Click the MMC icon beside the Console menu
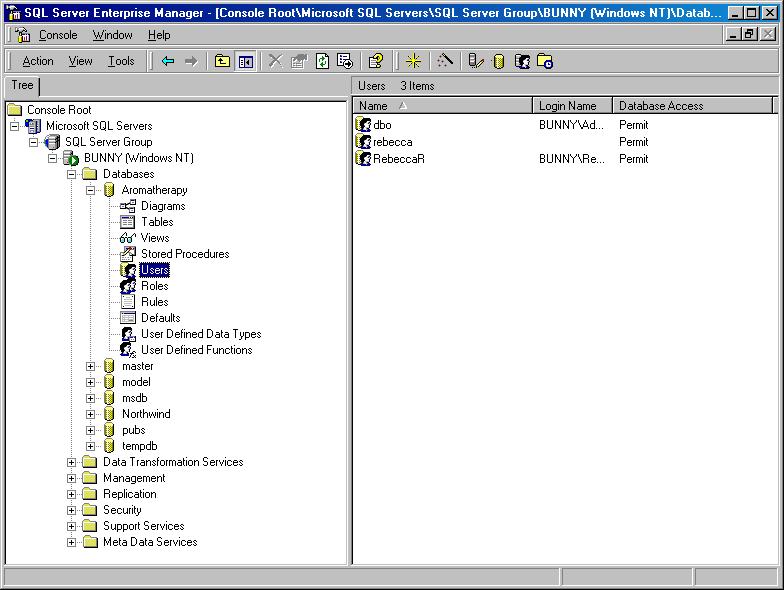784x590 pixels. (x=22, y=35)
